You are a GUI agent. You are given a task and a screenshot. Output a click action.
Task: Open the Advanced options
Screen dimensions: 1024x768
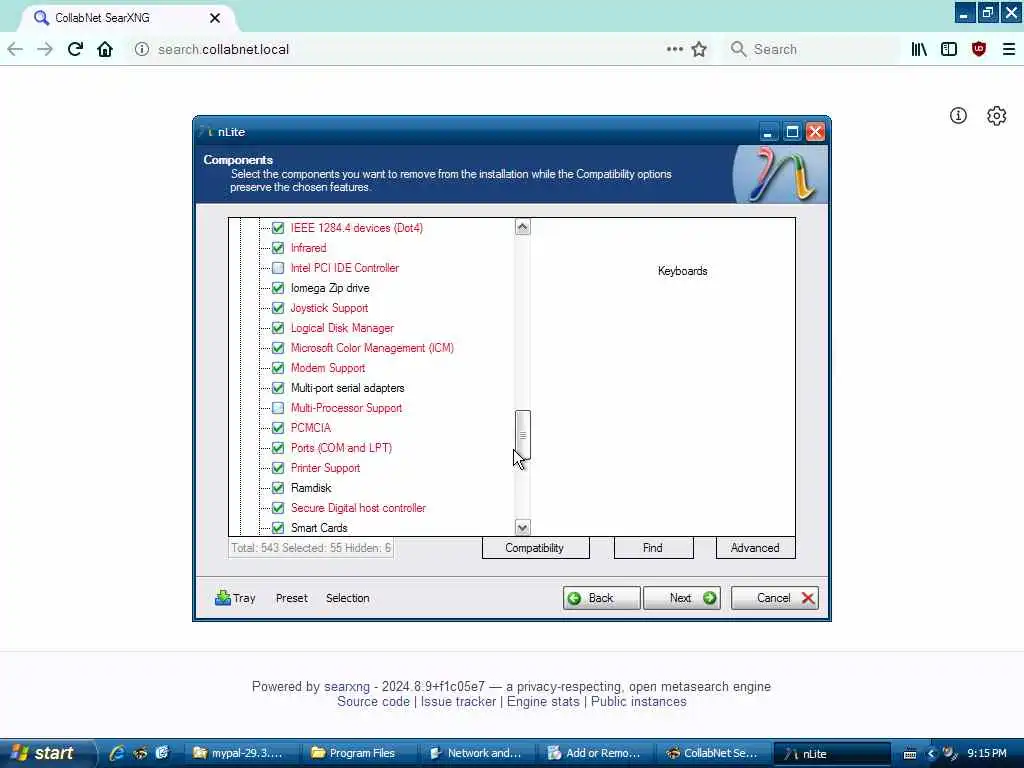click(x=755, y=548)
